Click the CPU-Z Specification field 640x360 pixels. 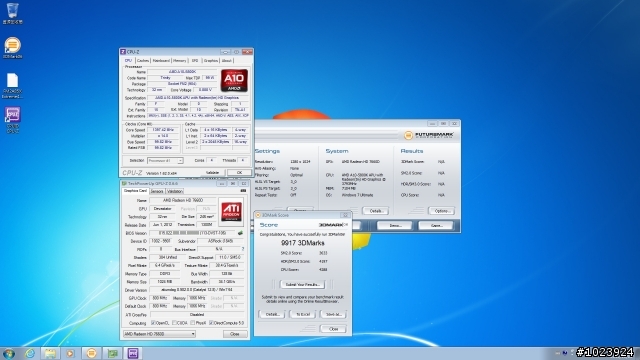click(198, 98)
